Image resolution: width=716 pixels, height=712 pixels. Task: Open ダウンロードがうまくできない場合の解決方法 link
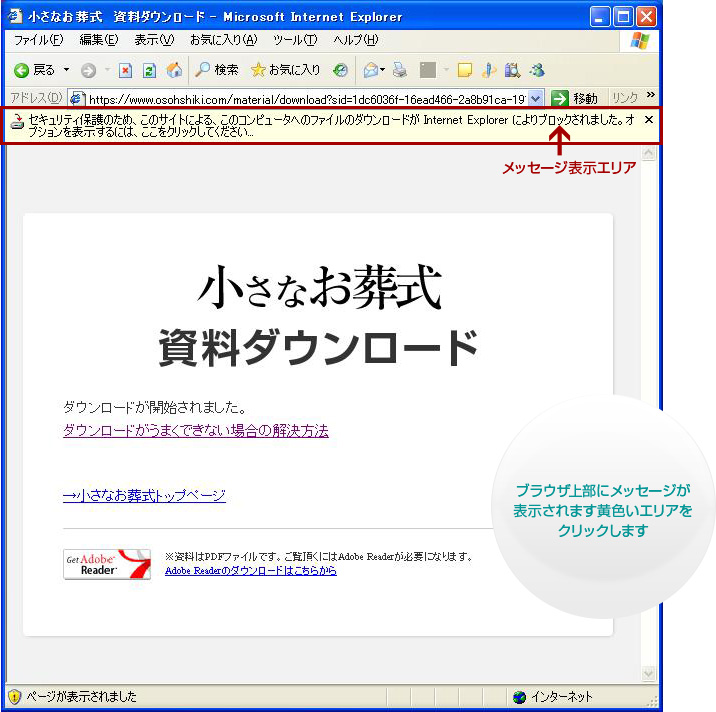(x=196, y=431)
